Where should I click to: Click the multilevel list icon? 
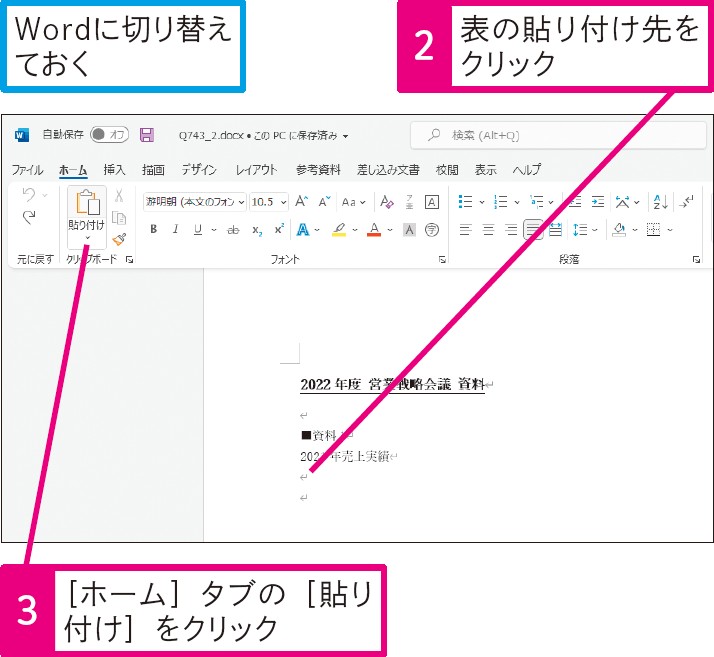click(536, 201)
